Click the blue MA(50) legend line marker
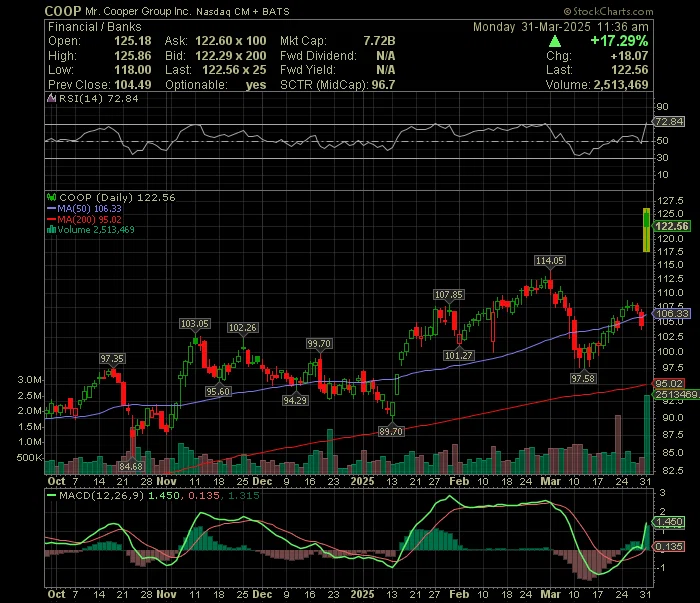700x603 pixels. pyautogui.click(x=51, y=208)
